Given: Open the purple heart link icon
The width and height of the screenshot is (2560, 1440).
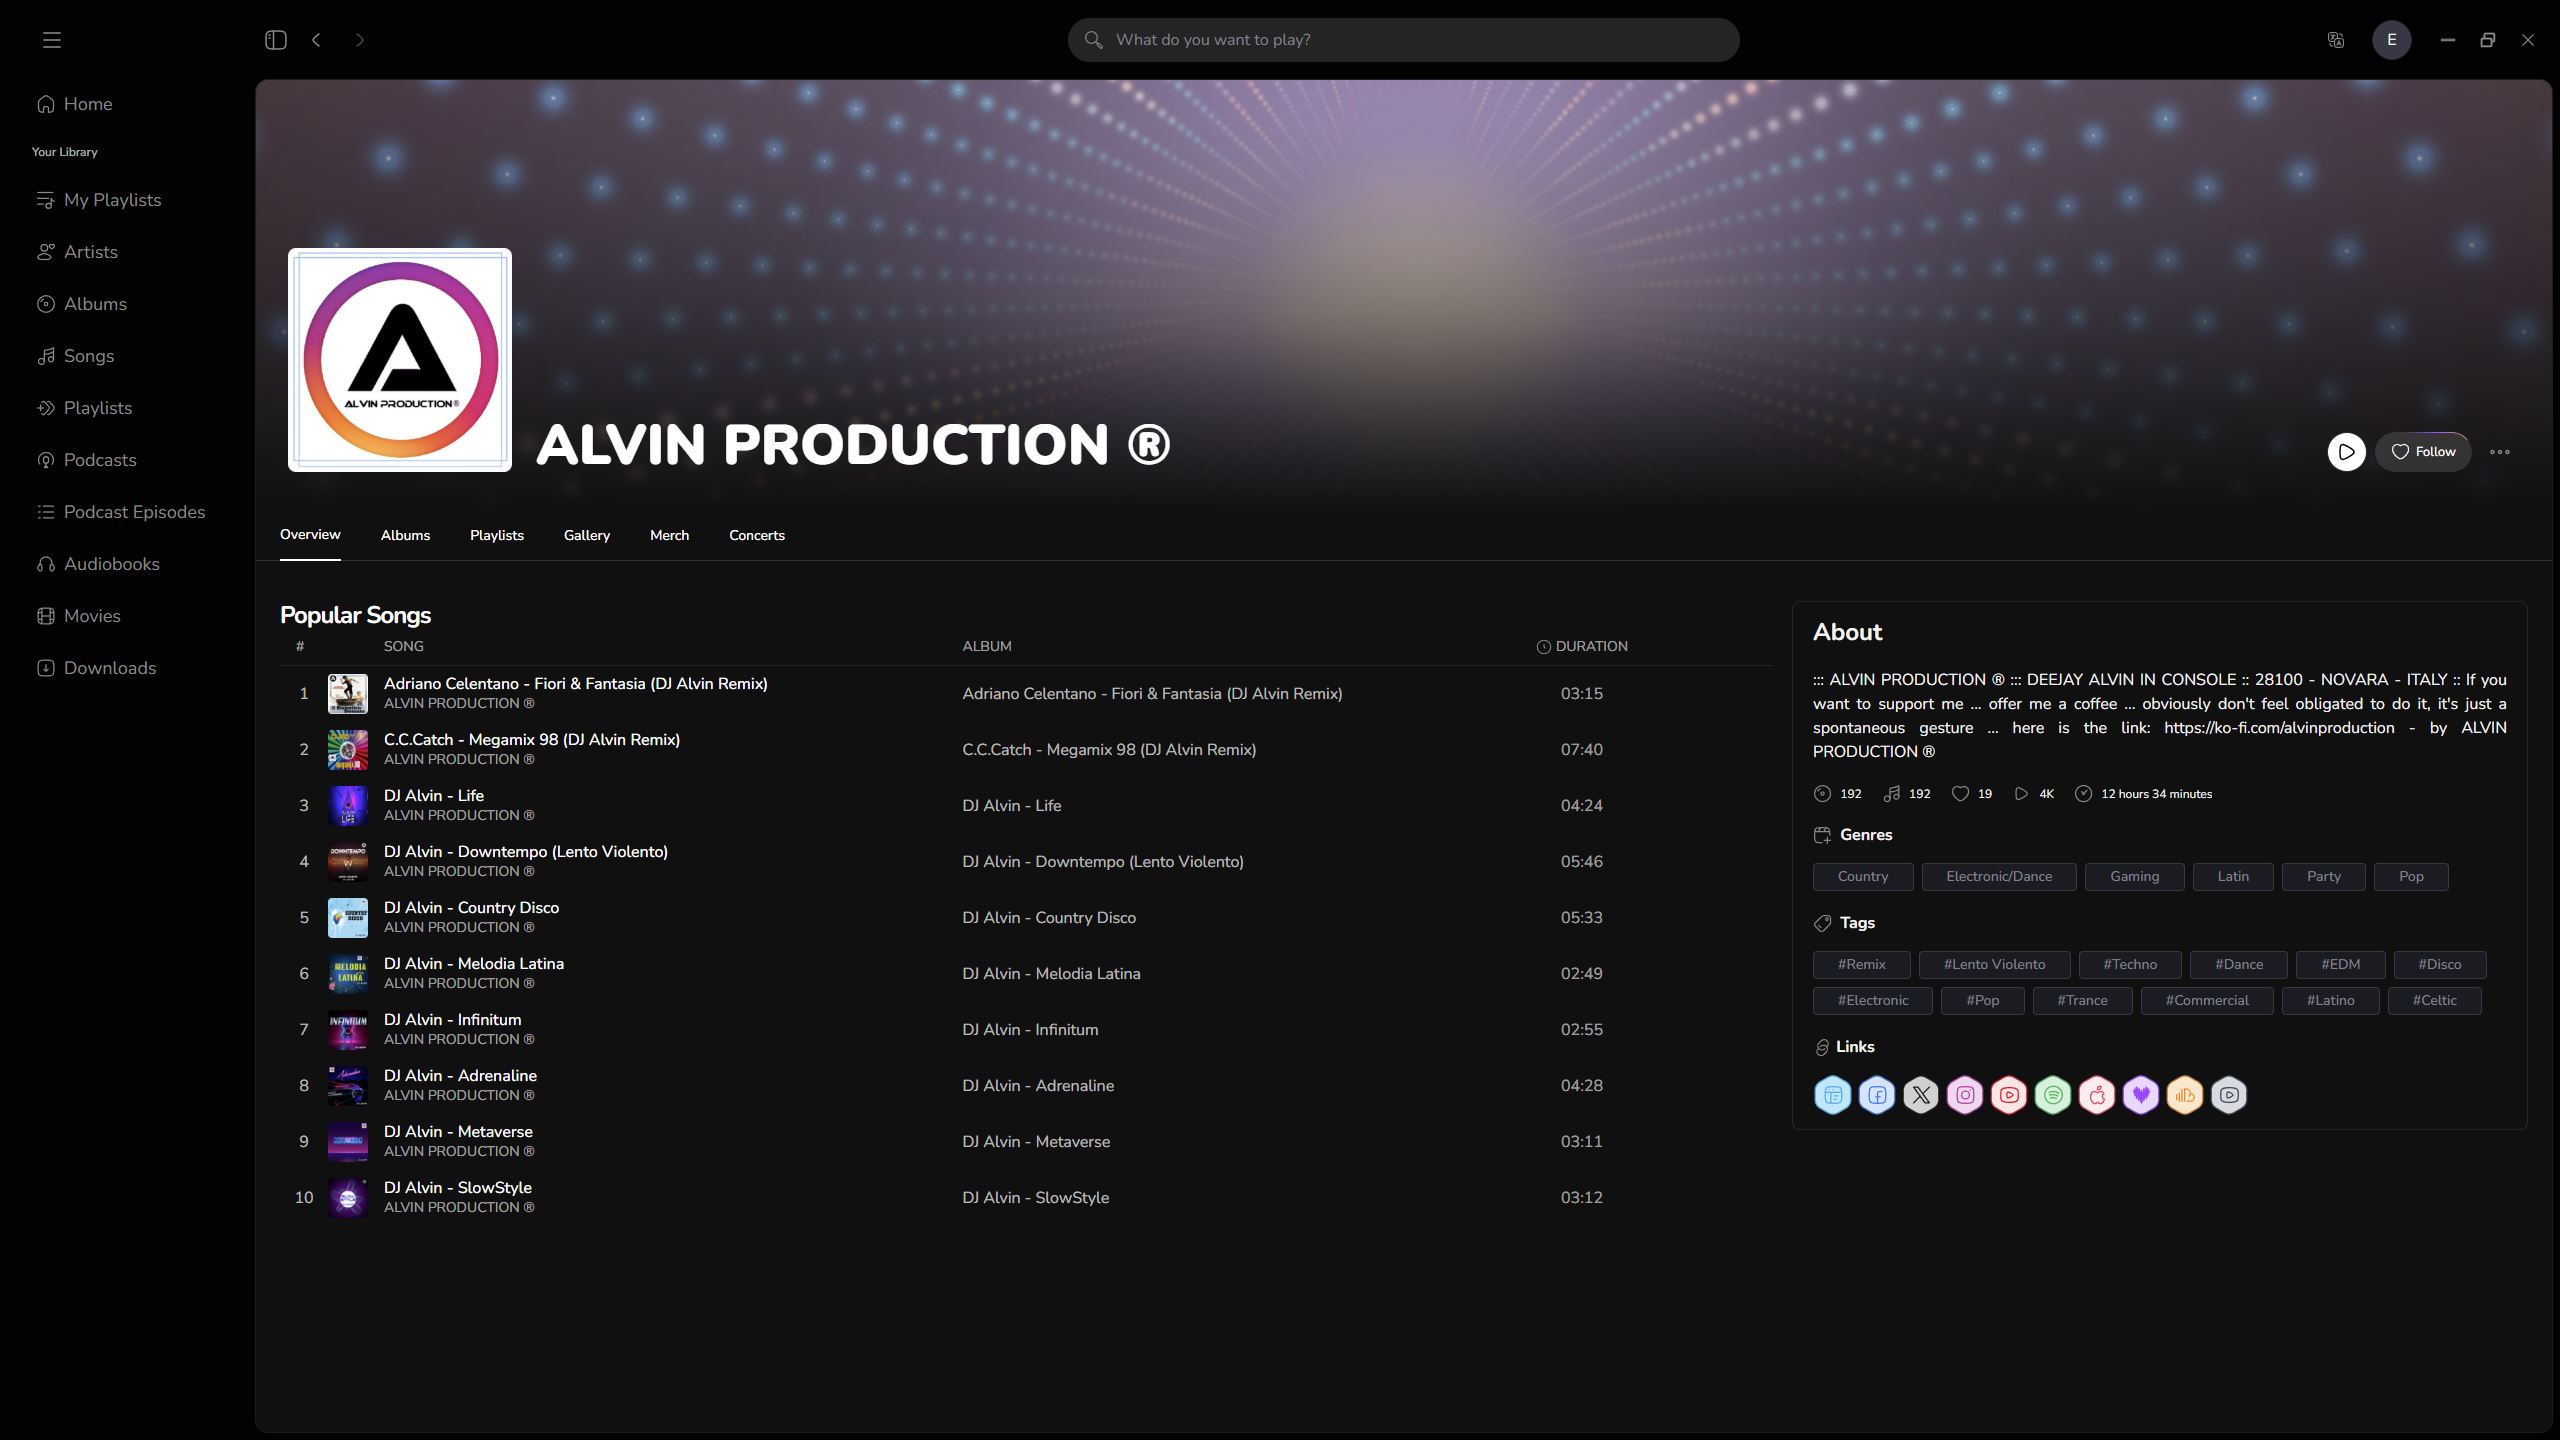Looking at the screenshot, I should [2141, 1095].
